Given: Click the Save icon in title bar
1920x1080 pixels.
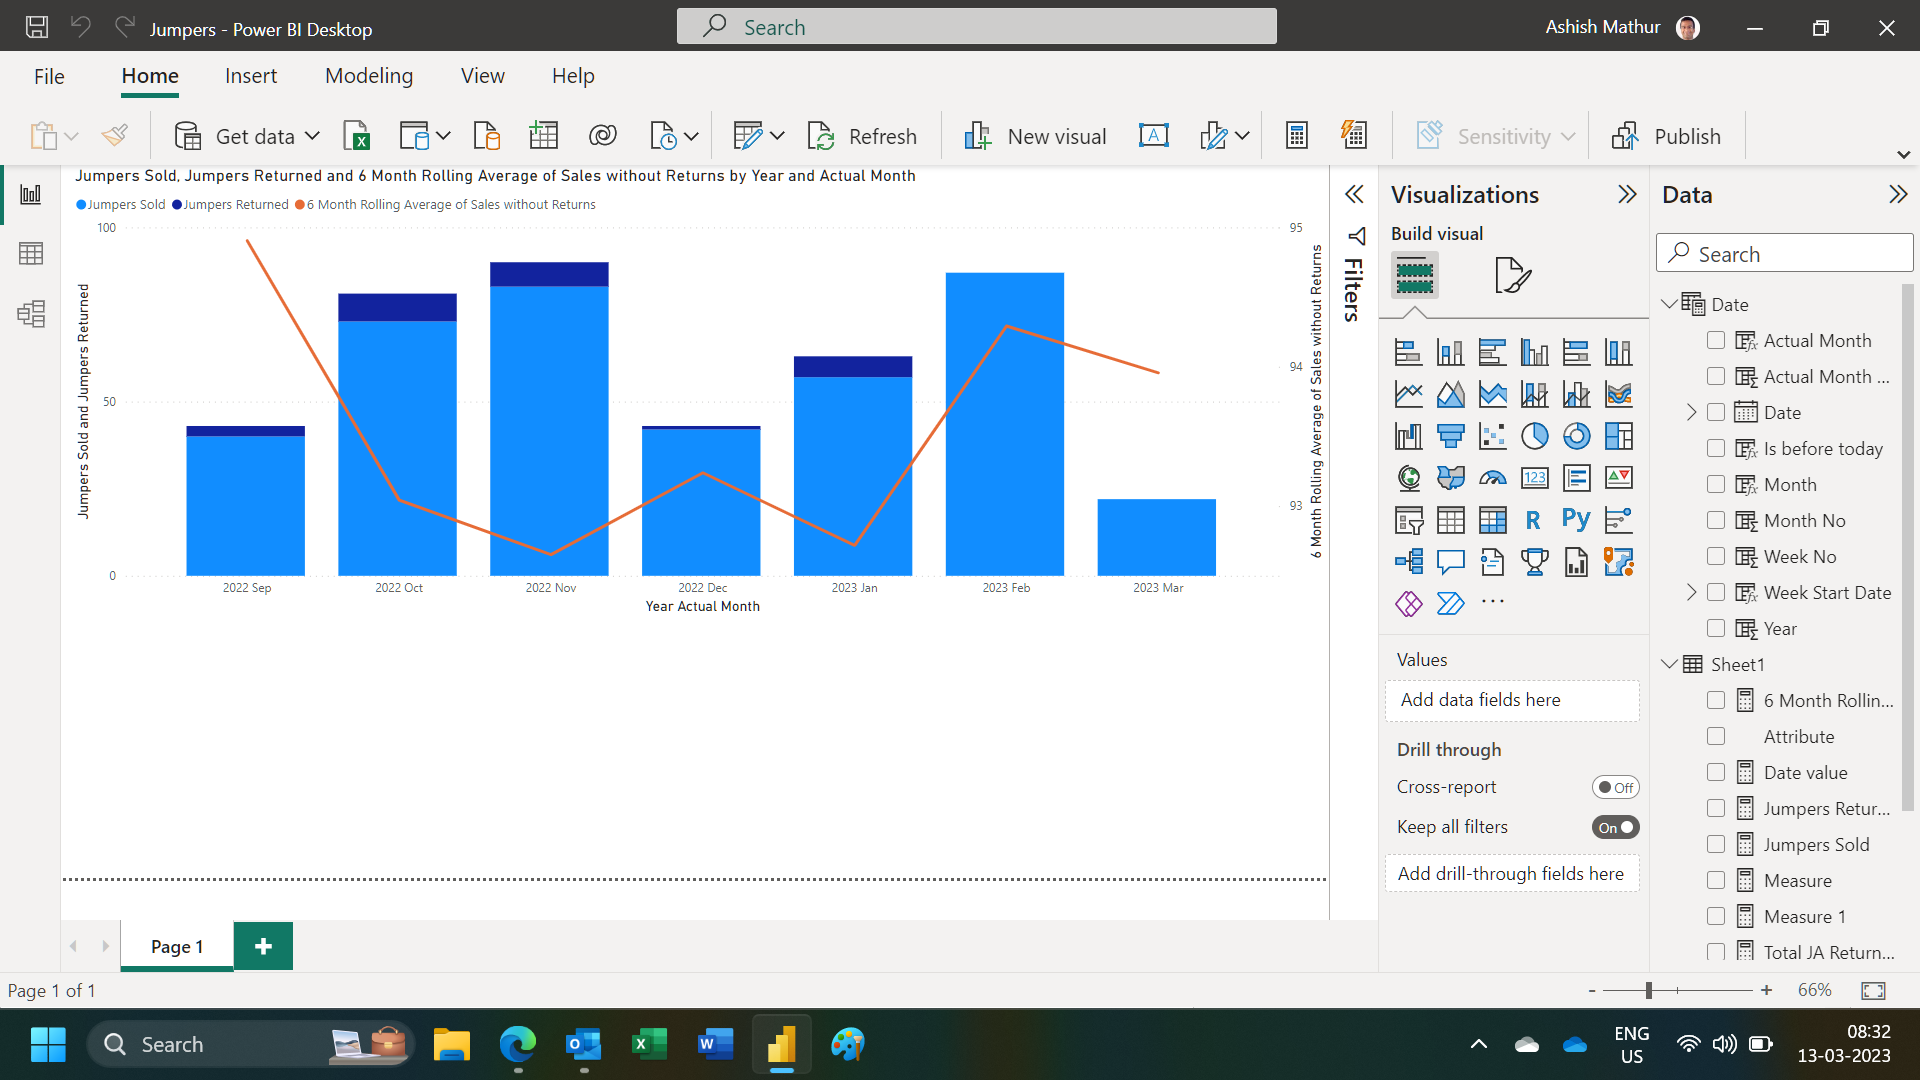Looking at the screenshot, I should (x=37, y=28).
